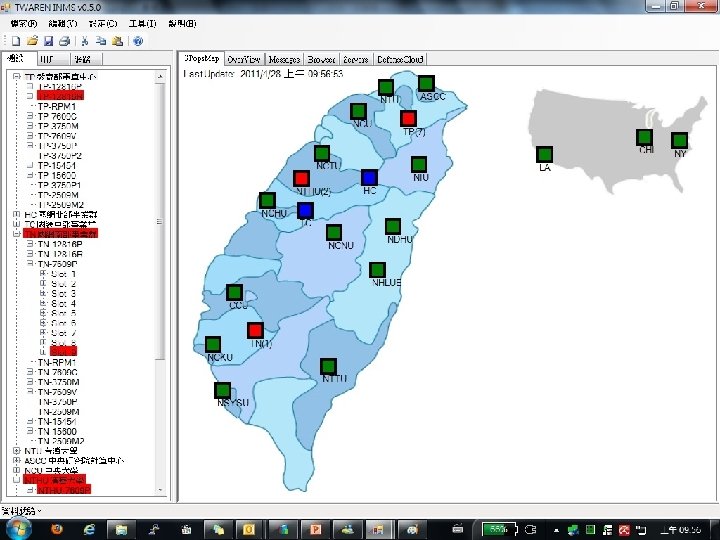720x540 pixels.
Task: Select the NCKU green node
Action: coord(213,344)
